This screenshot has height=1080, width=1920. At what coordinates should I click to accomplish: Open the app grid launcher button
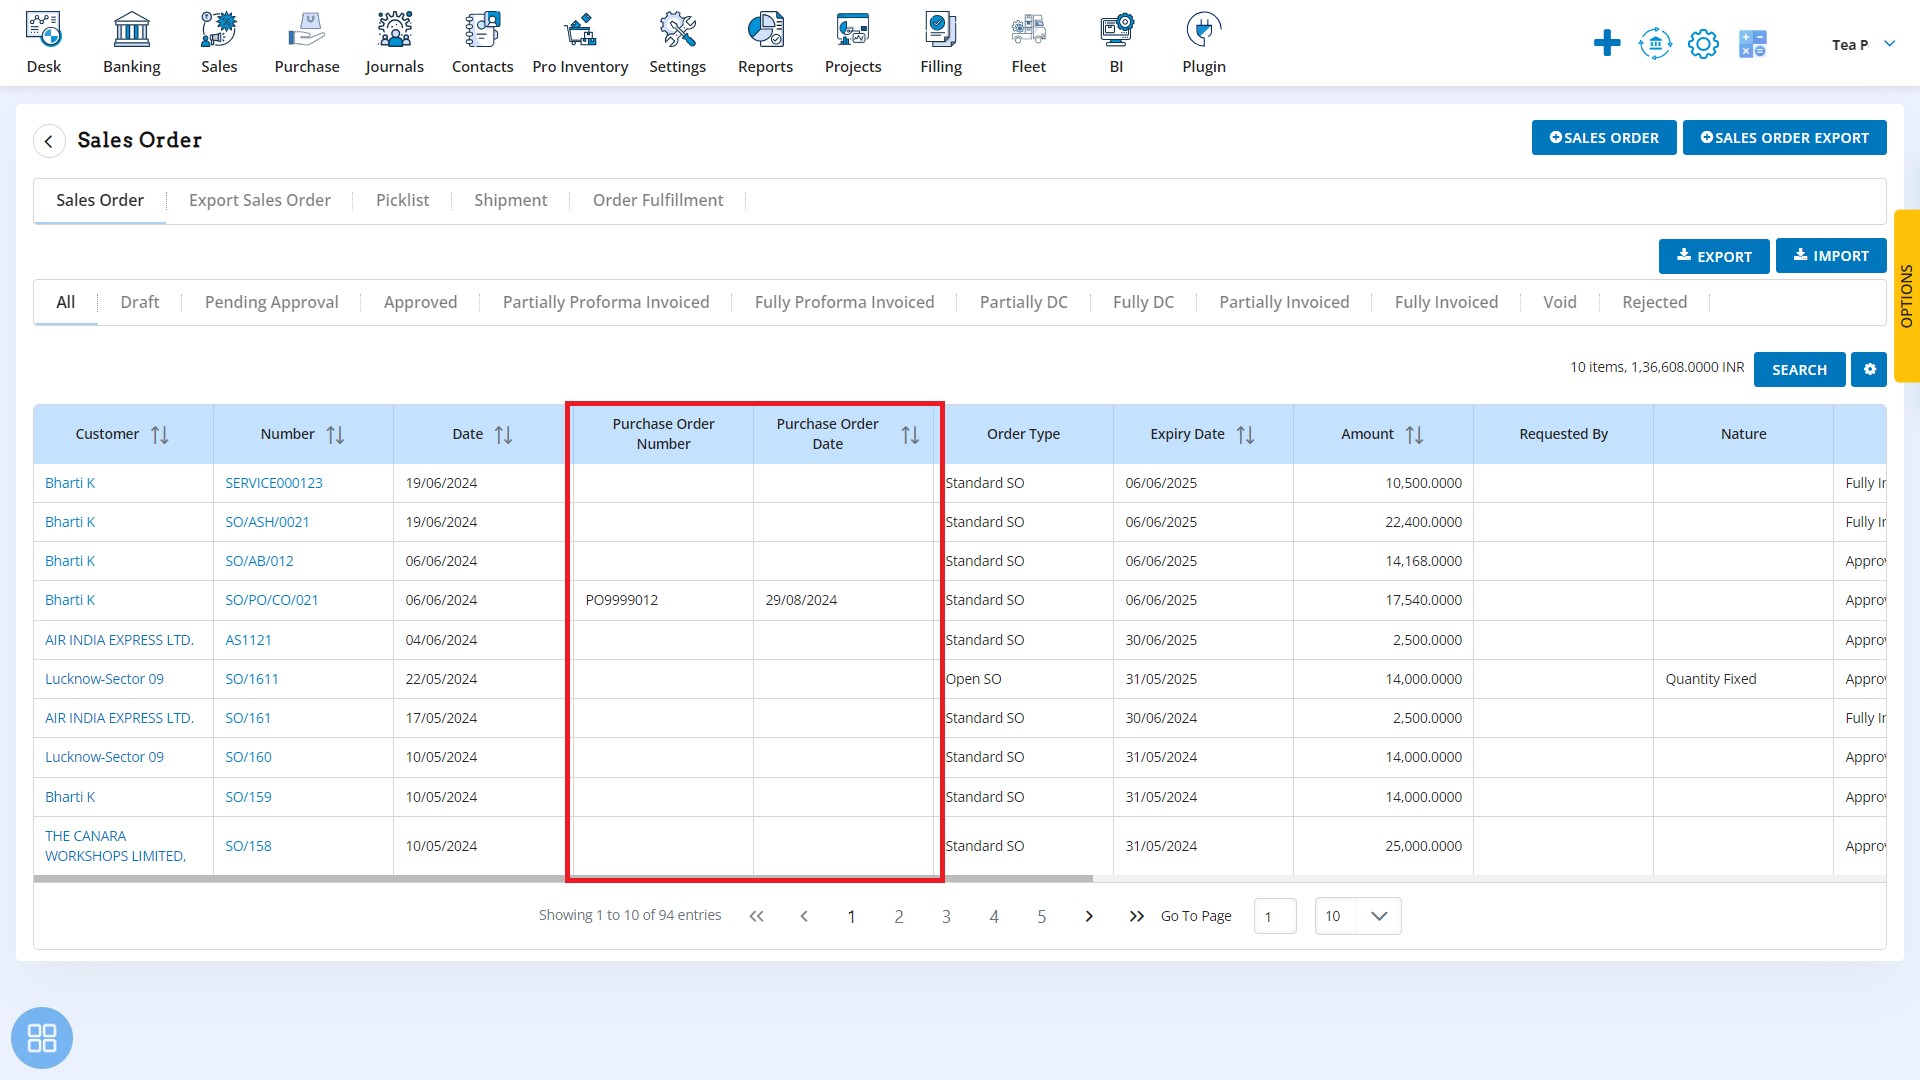[x=42, y=1037]
